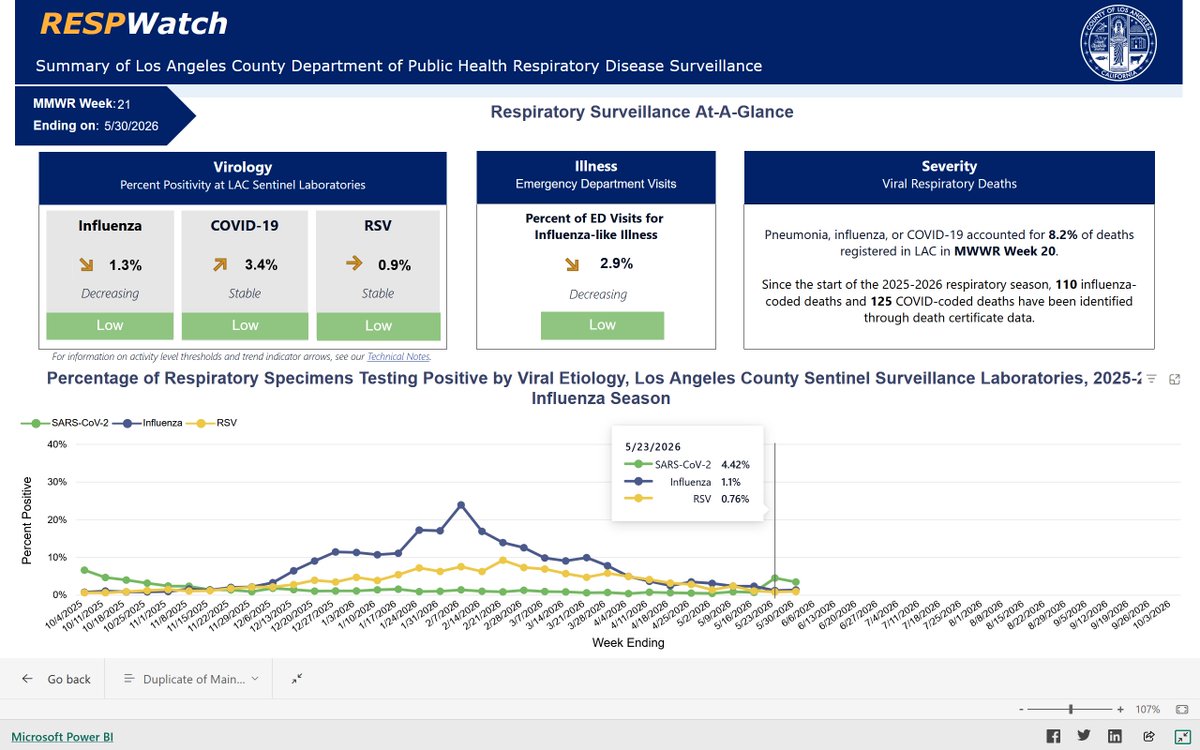Open the Technical Notes link

click(399, 356)
